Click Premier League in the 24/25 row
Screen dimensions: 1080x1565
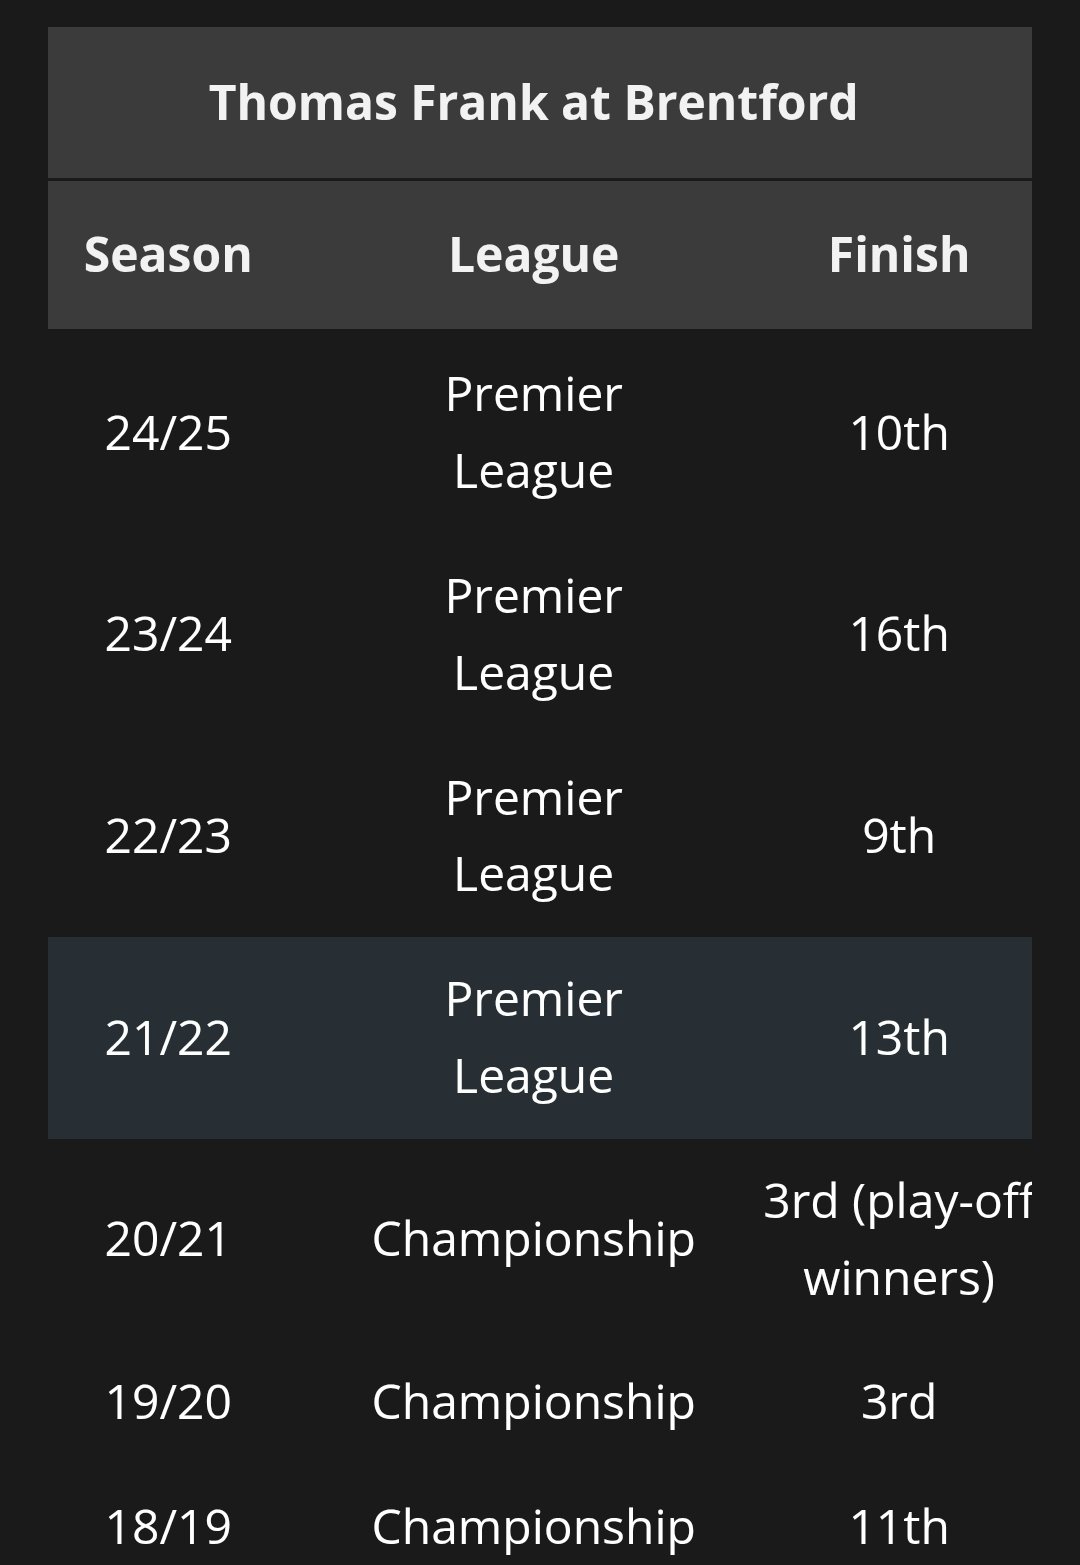coord(533,432)
